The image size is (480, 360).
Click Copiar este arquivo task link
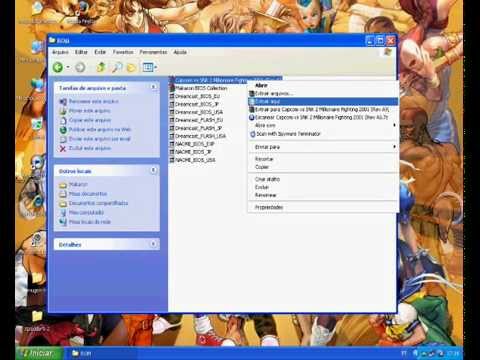click(90, 120)
